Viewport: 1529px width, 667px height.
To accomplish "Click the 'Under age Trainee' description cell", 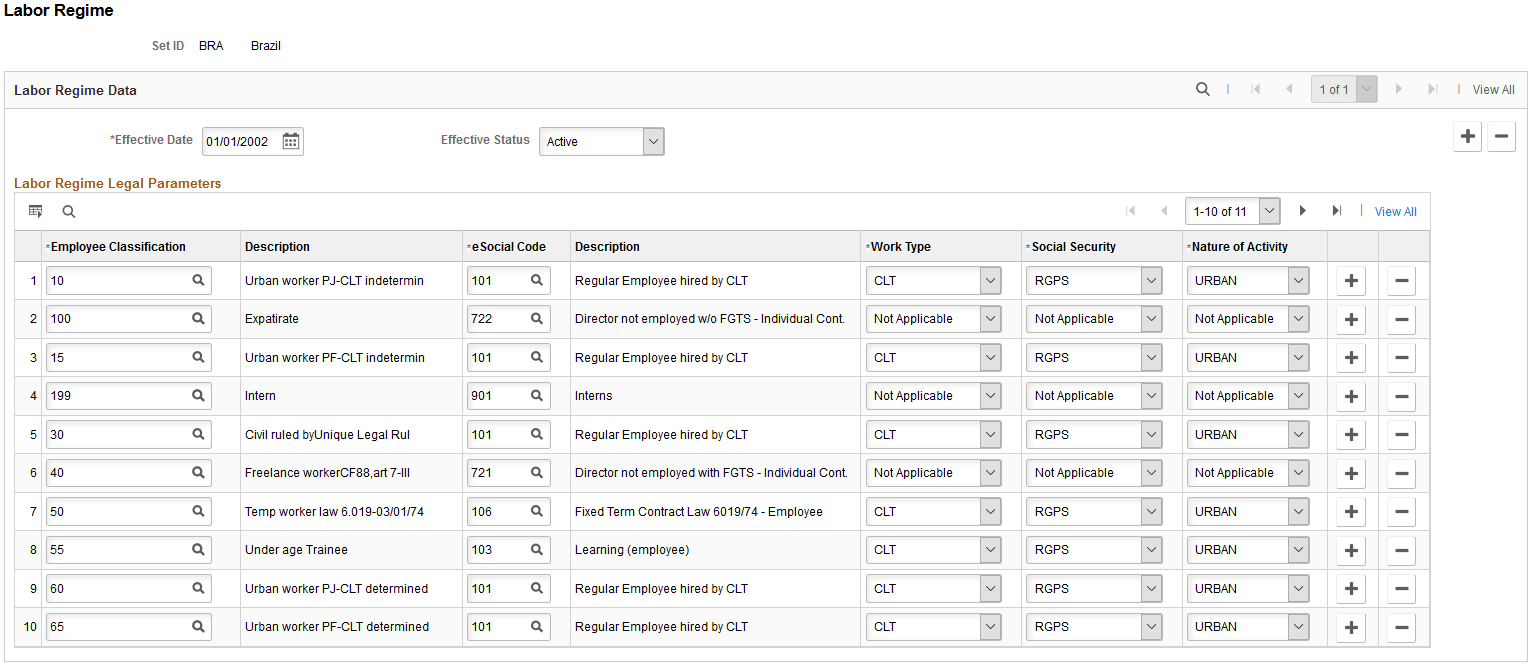I will point(296,550).
